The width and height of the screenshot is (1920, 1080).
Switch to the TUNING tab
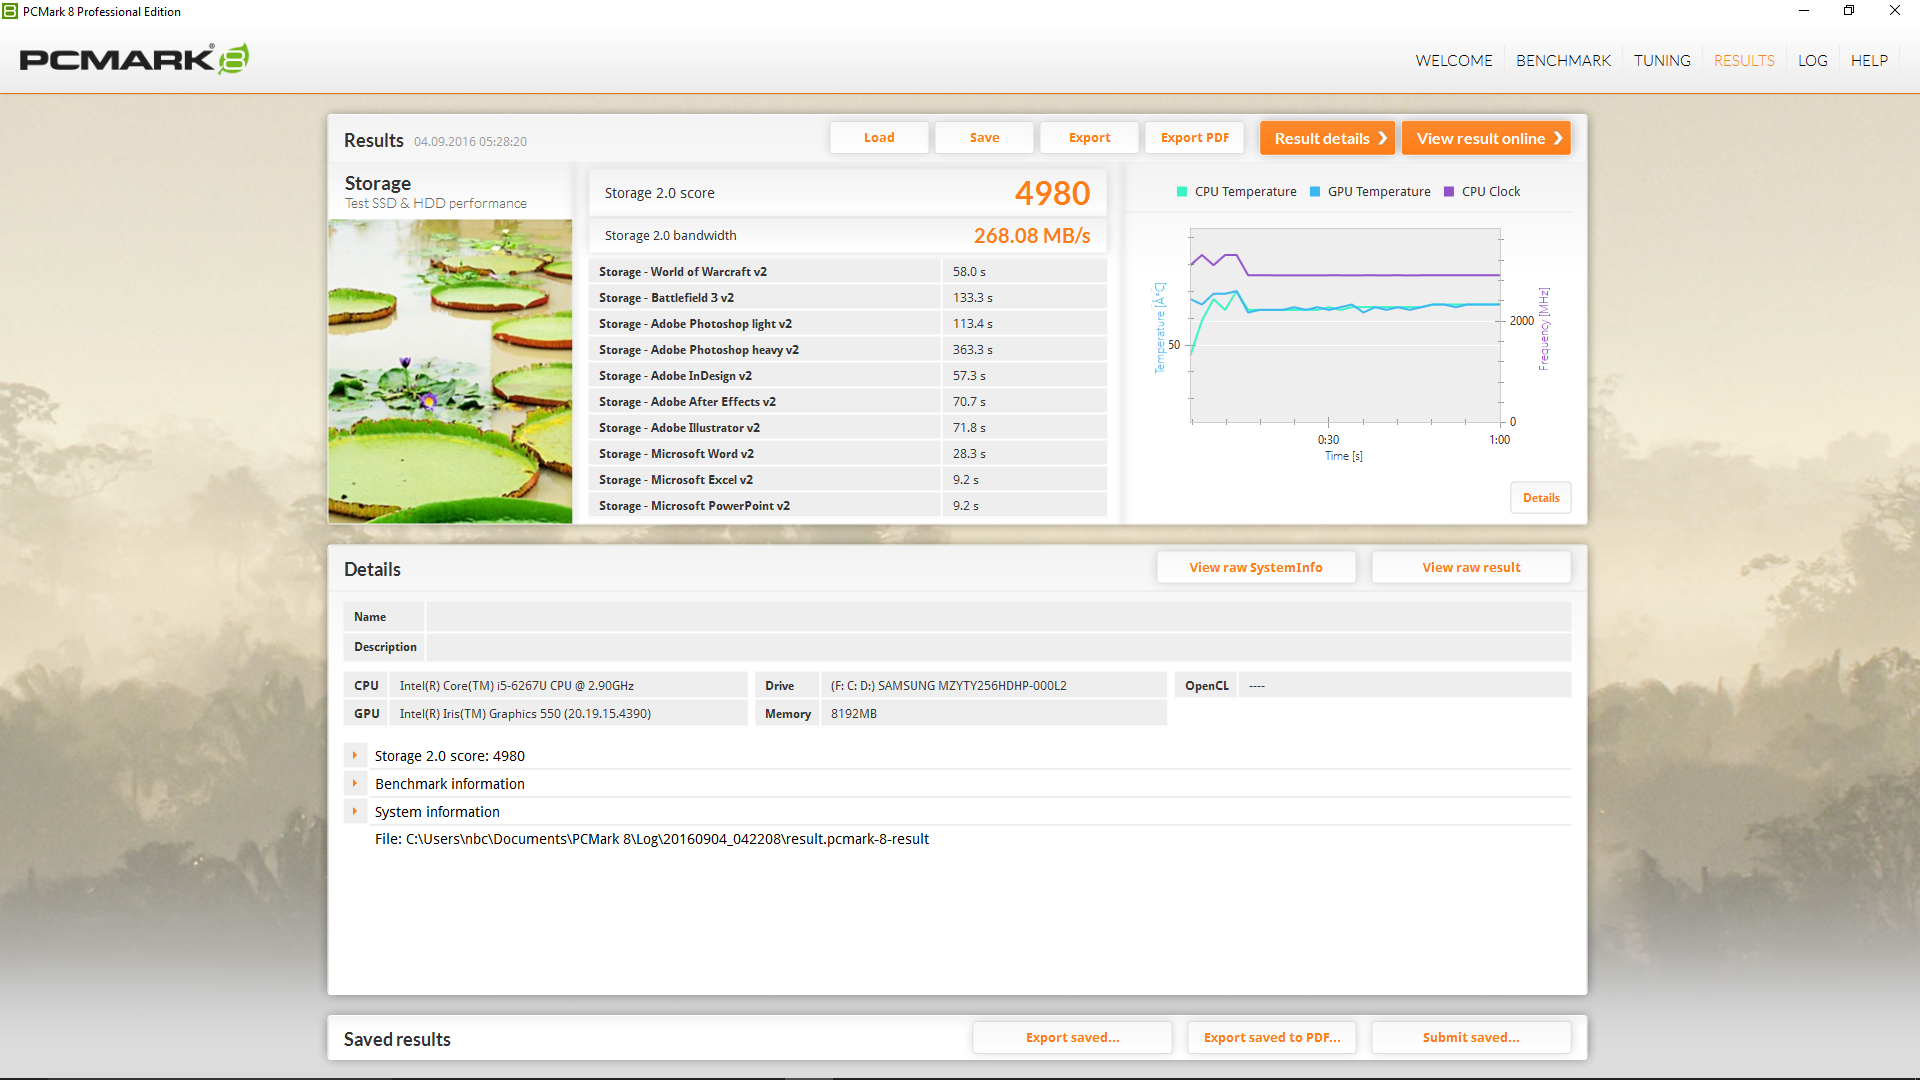tap(1662, 61)
